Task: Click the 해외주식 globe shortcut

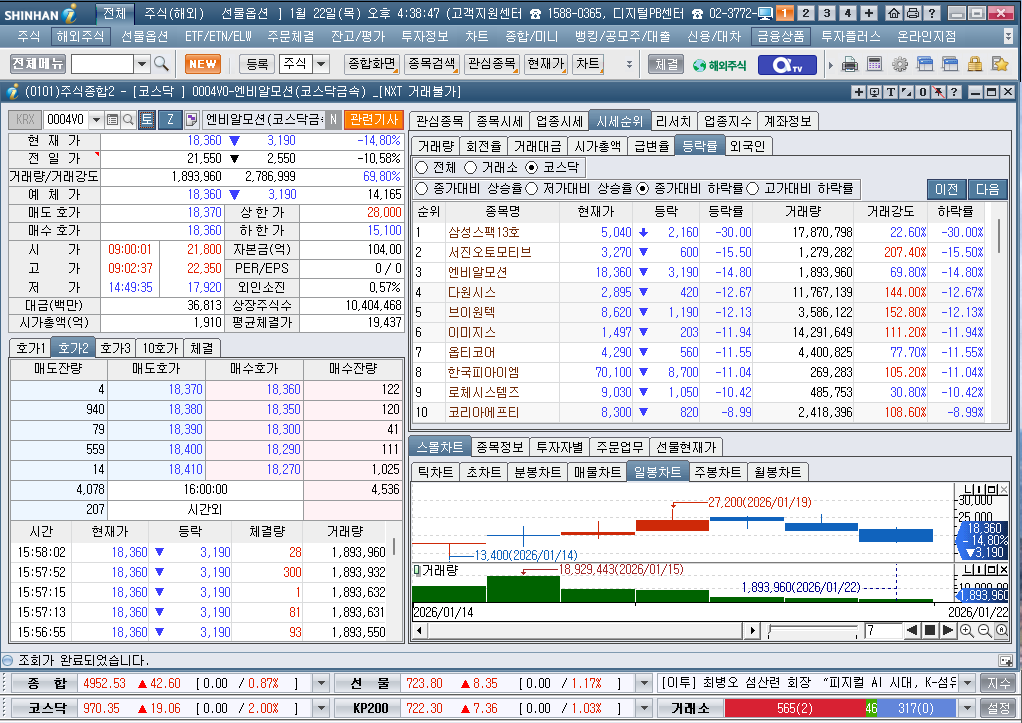Action: pyautogui.click(x=720, y=65)
